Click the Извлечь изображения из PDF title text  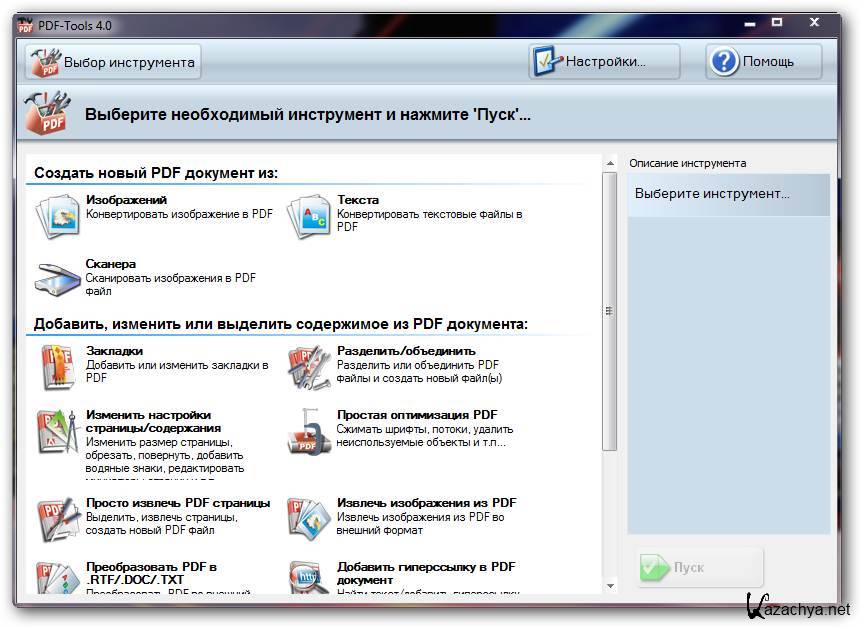coord(426,503)
